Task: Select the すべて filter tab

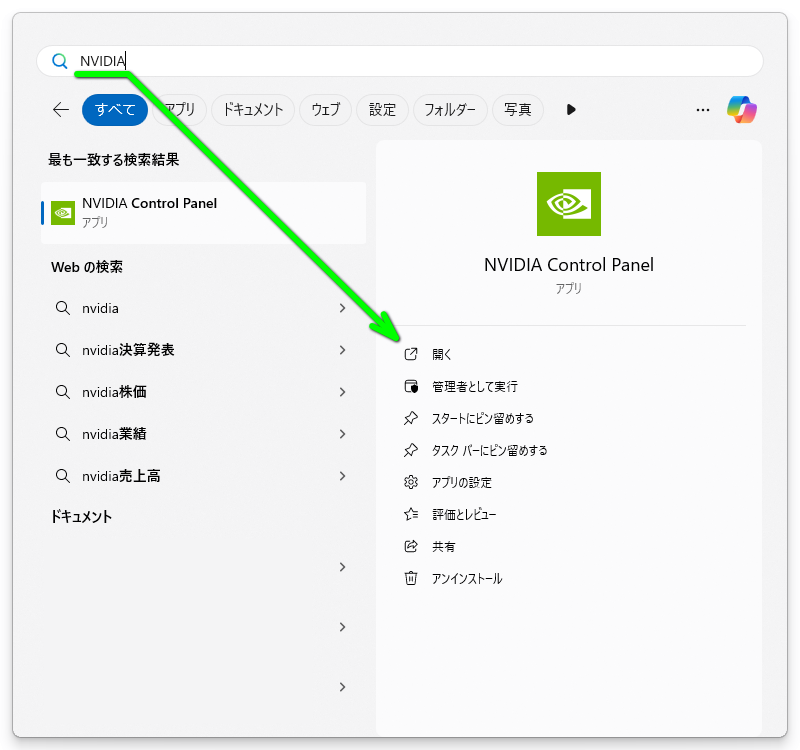Action: coord(115,110)
